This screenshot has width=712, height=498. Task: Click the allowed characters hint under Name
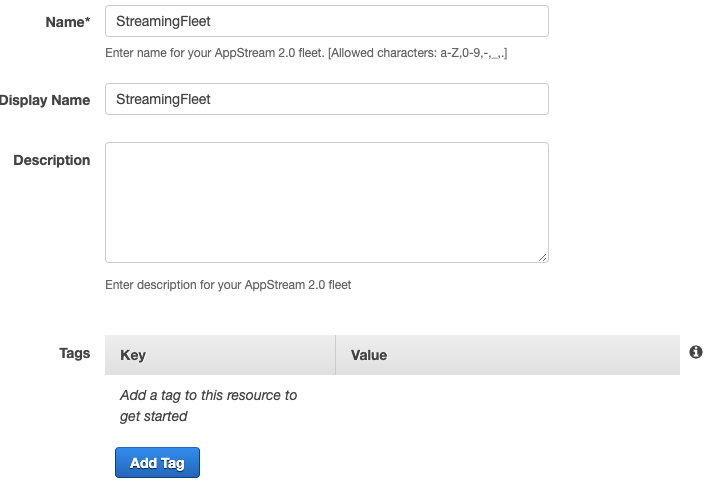coord(312,52)
